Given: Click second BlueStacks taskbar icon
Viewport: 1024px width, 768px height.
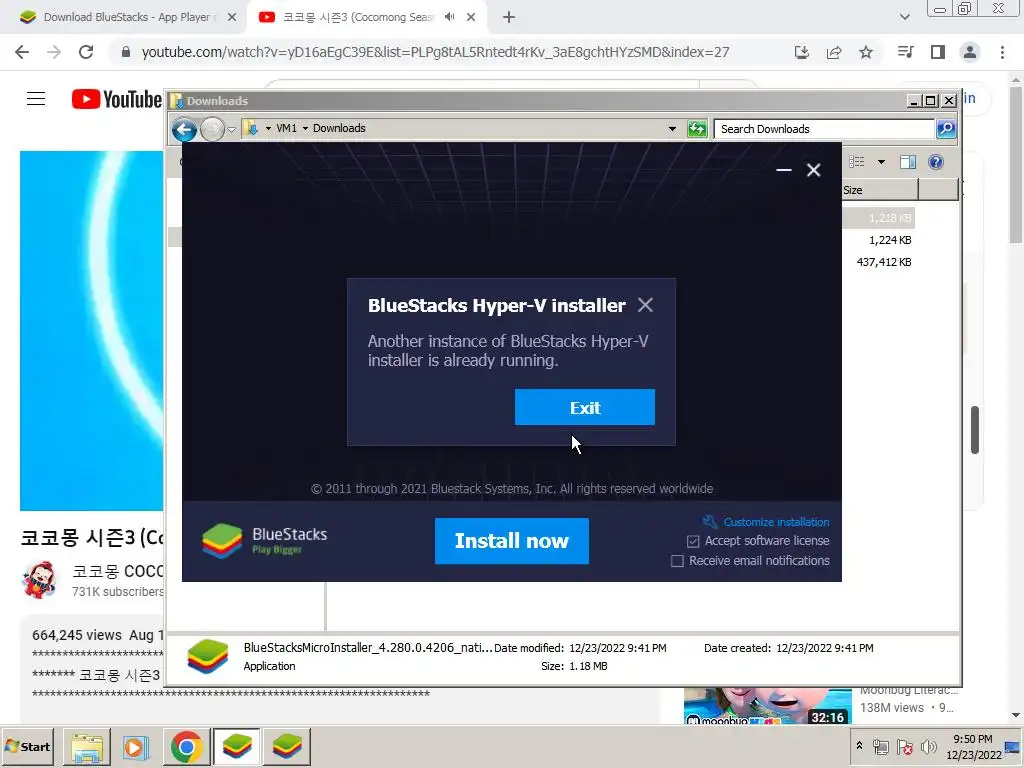Looking at the screenshot, I should pyautogui.click(x=287, y=747).
